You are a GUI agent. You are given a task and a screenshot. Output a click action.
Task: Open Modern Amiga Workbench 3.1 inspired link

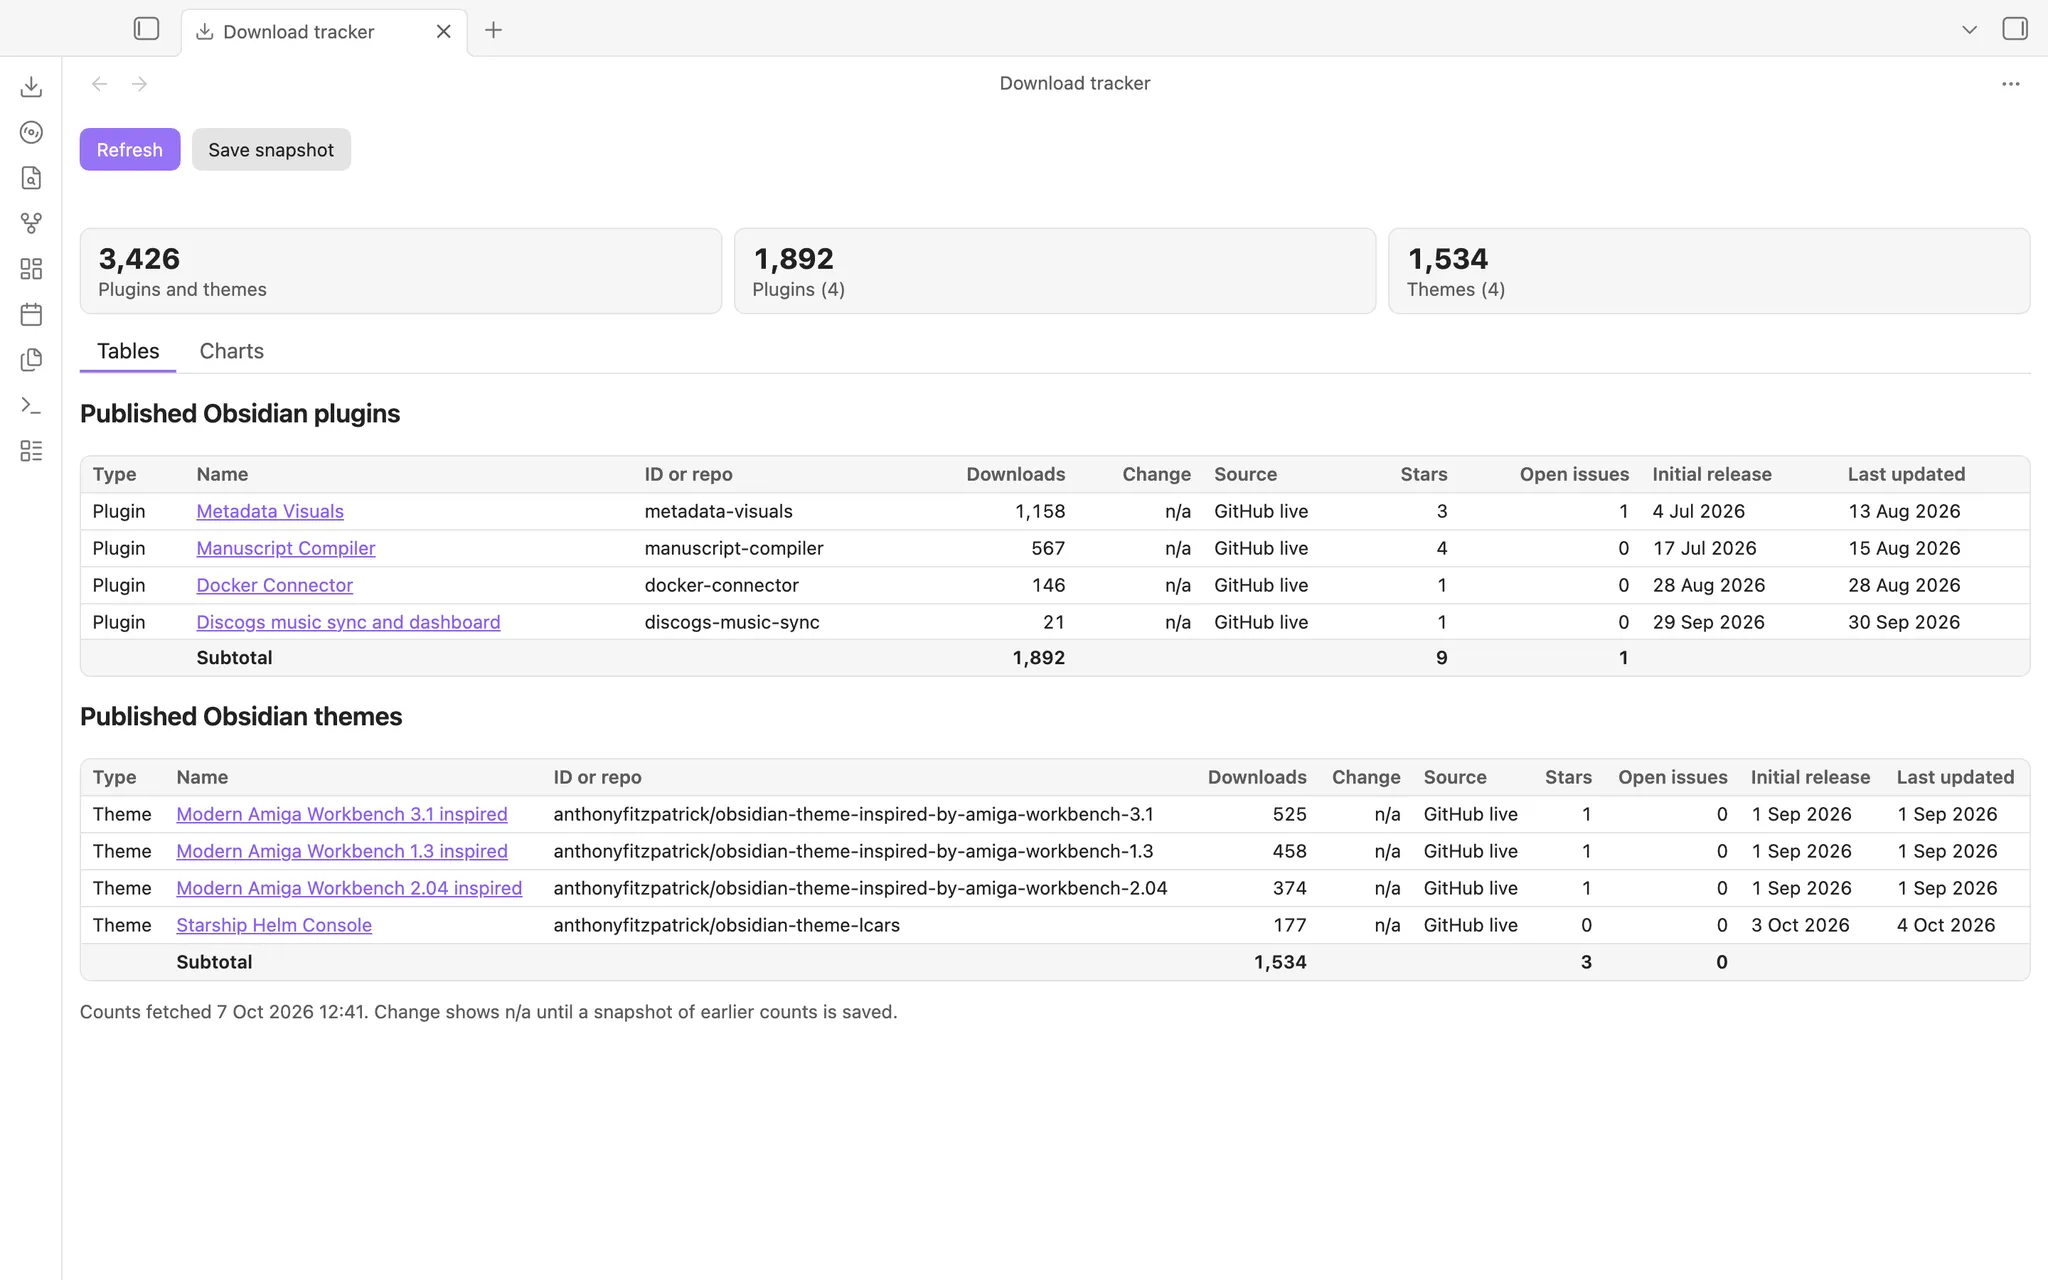coord(342,814)
